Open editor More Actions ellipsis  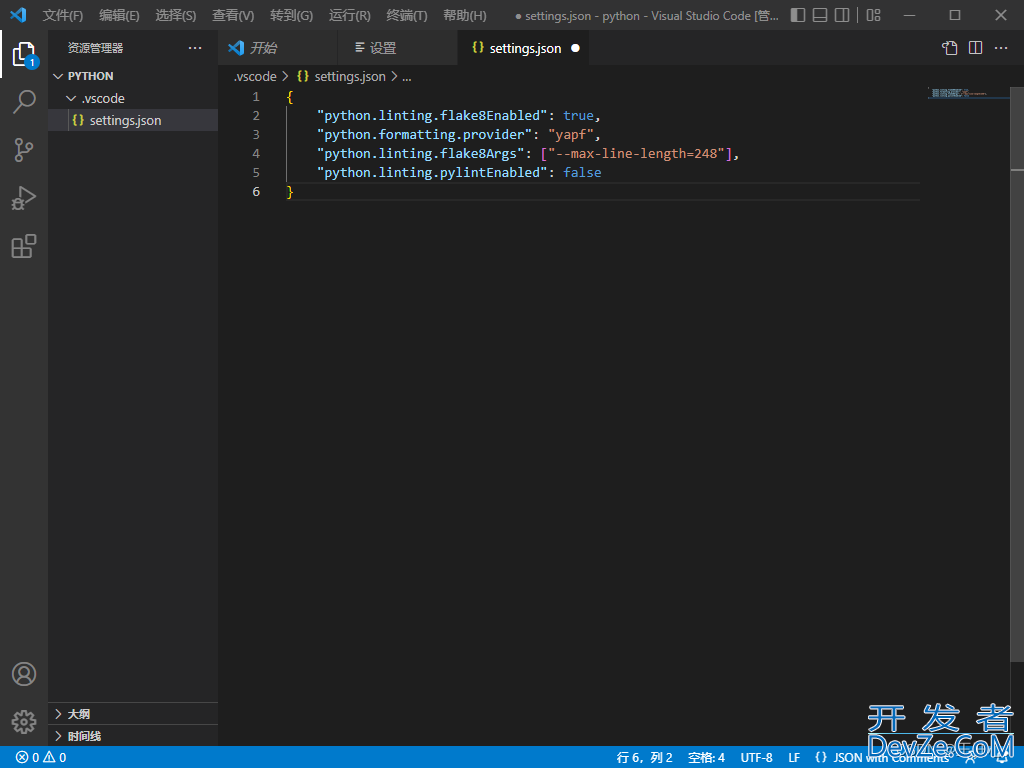(x=1001, y=48)
